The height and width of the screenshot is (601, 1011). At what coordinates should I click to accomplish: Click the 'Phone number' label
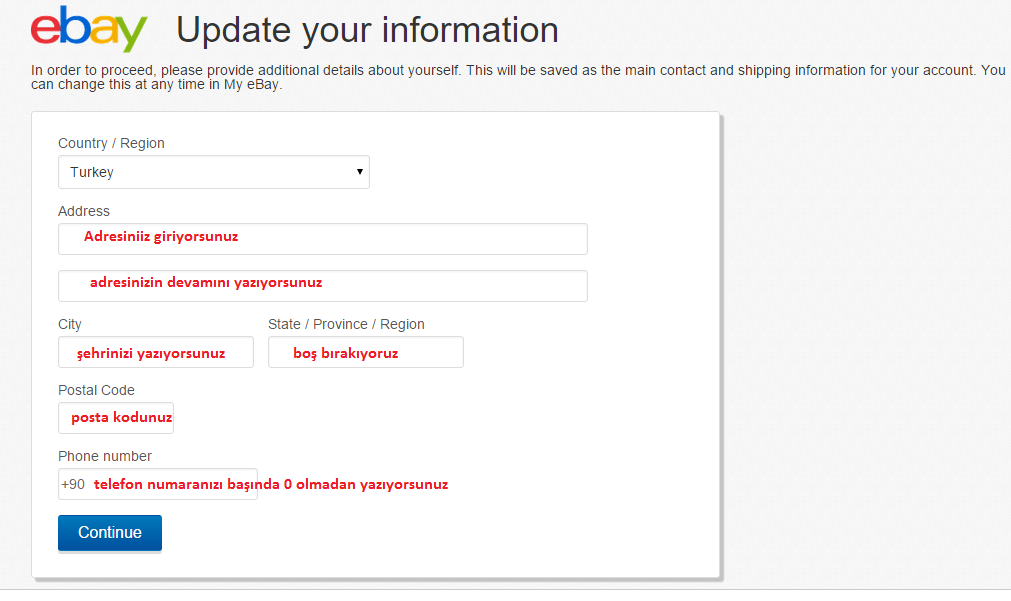click(x=104, y=456)
